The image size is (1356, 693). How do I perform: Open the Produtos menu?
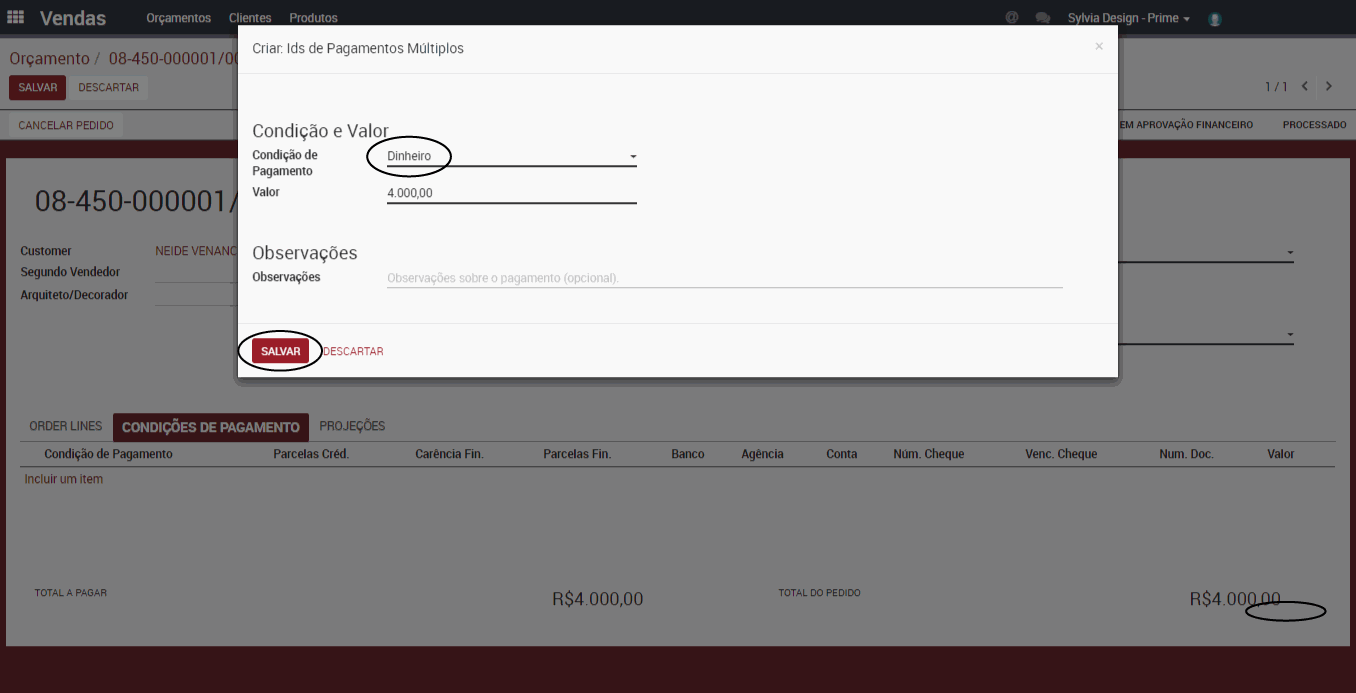(313, 18)
